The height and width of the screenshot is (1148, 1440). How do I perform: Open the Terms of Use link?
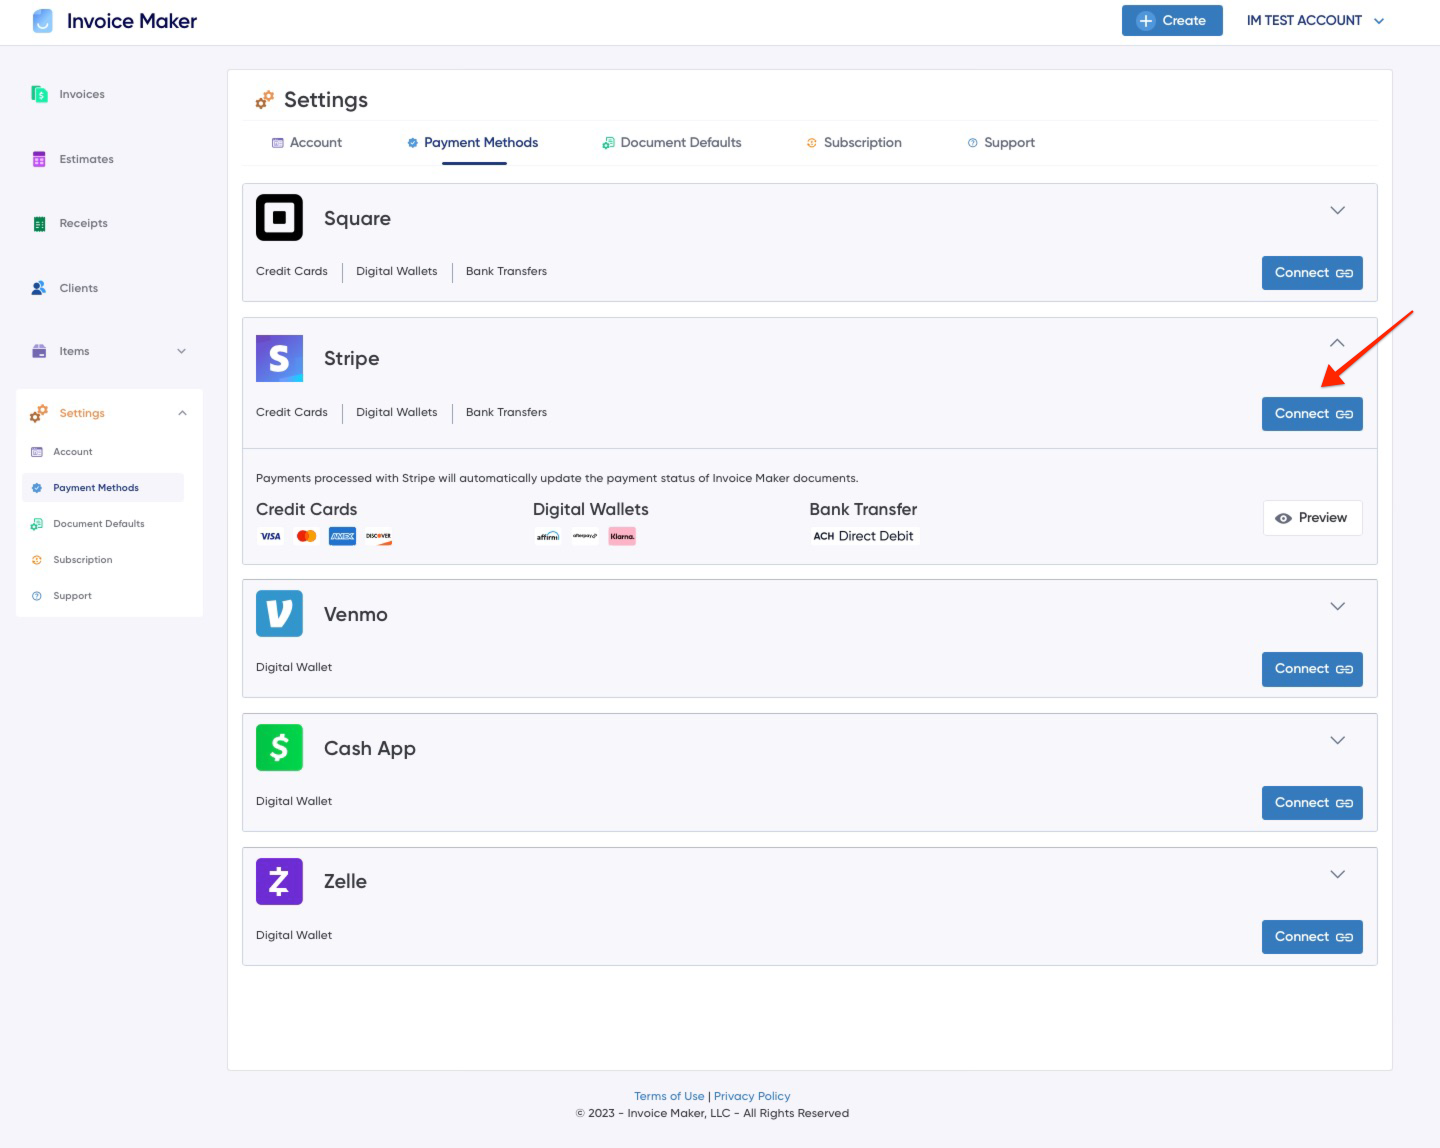pos(669,1096)
